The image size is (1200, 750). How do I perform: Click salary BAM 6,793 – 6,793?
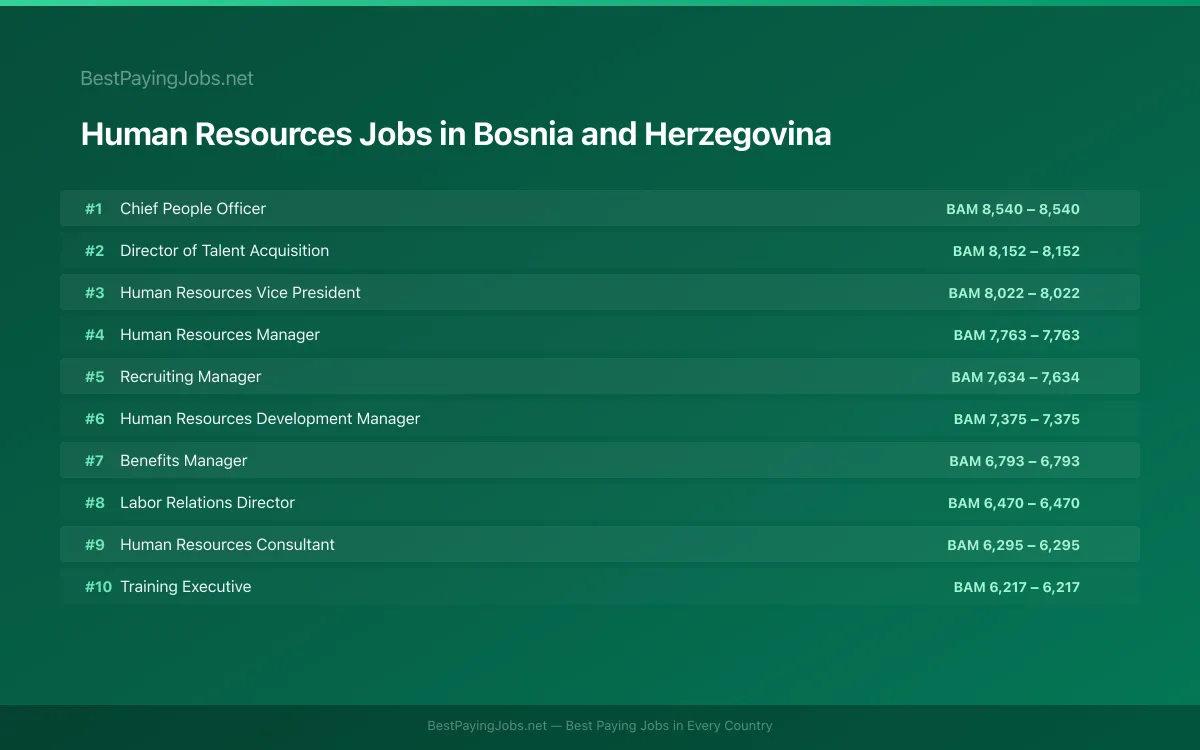(1015, 461)
